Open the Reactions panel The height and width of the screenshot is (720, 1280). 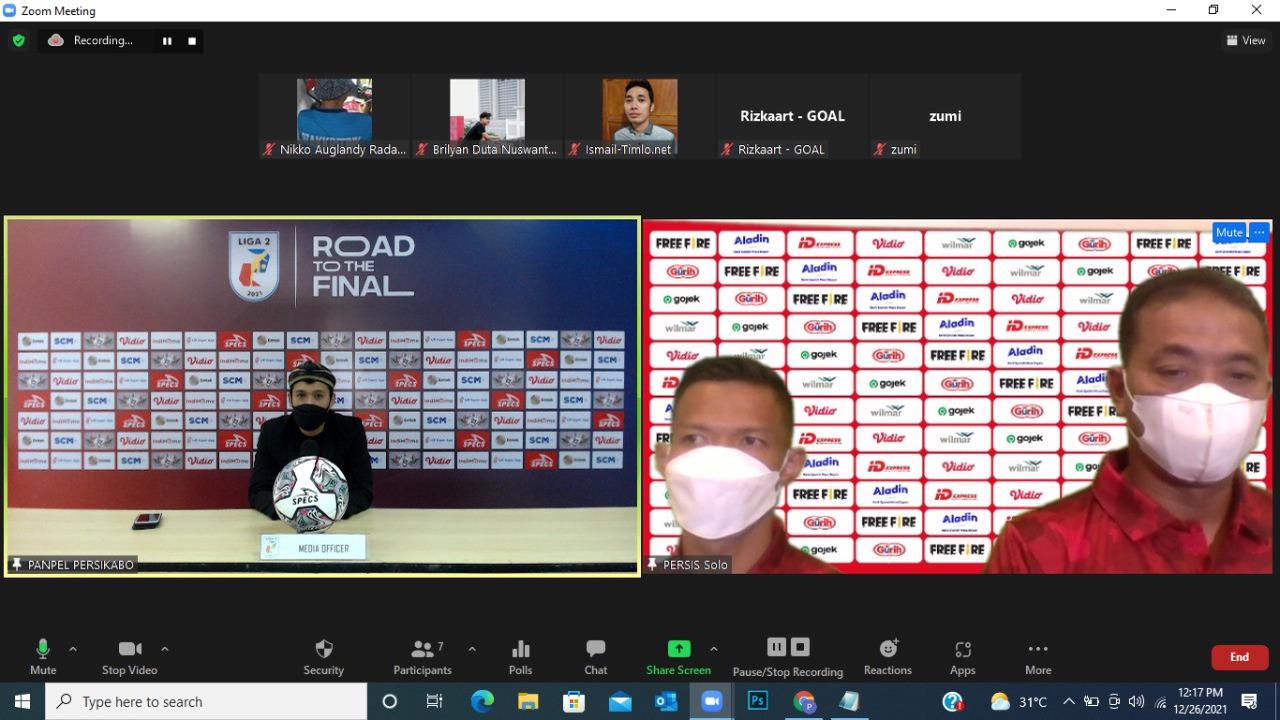(887, 655)
